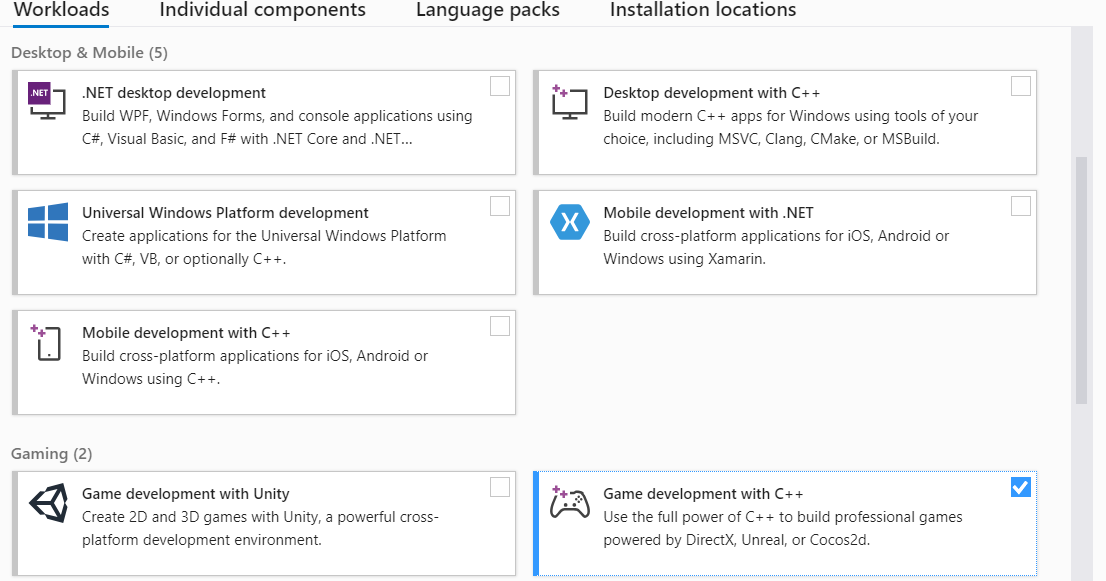Select the Mobile development with C++ card
Screen dimensions: 1106x581
click(x=263, y=362)
